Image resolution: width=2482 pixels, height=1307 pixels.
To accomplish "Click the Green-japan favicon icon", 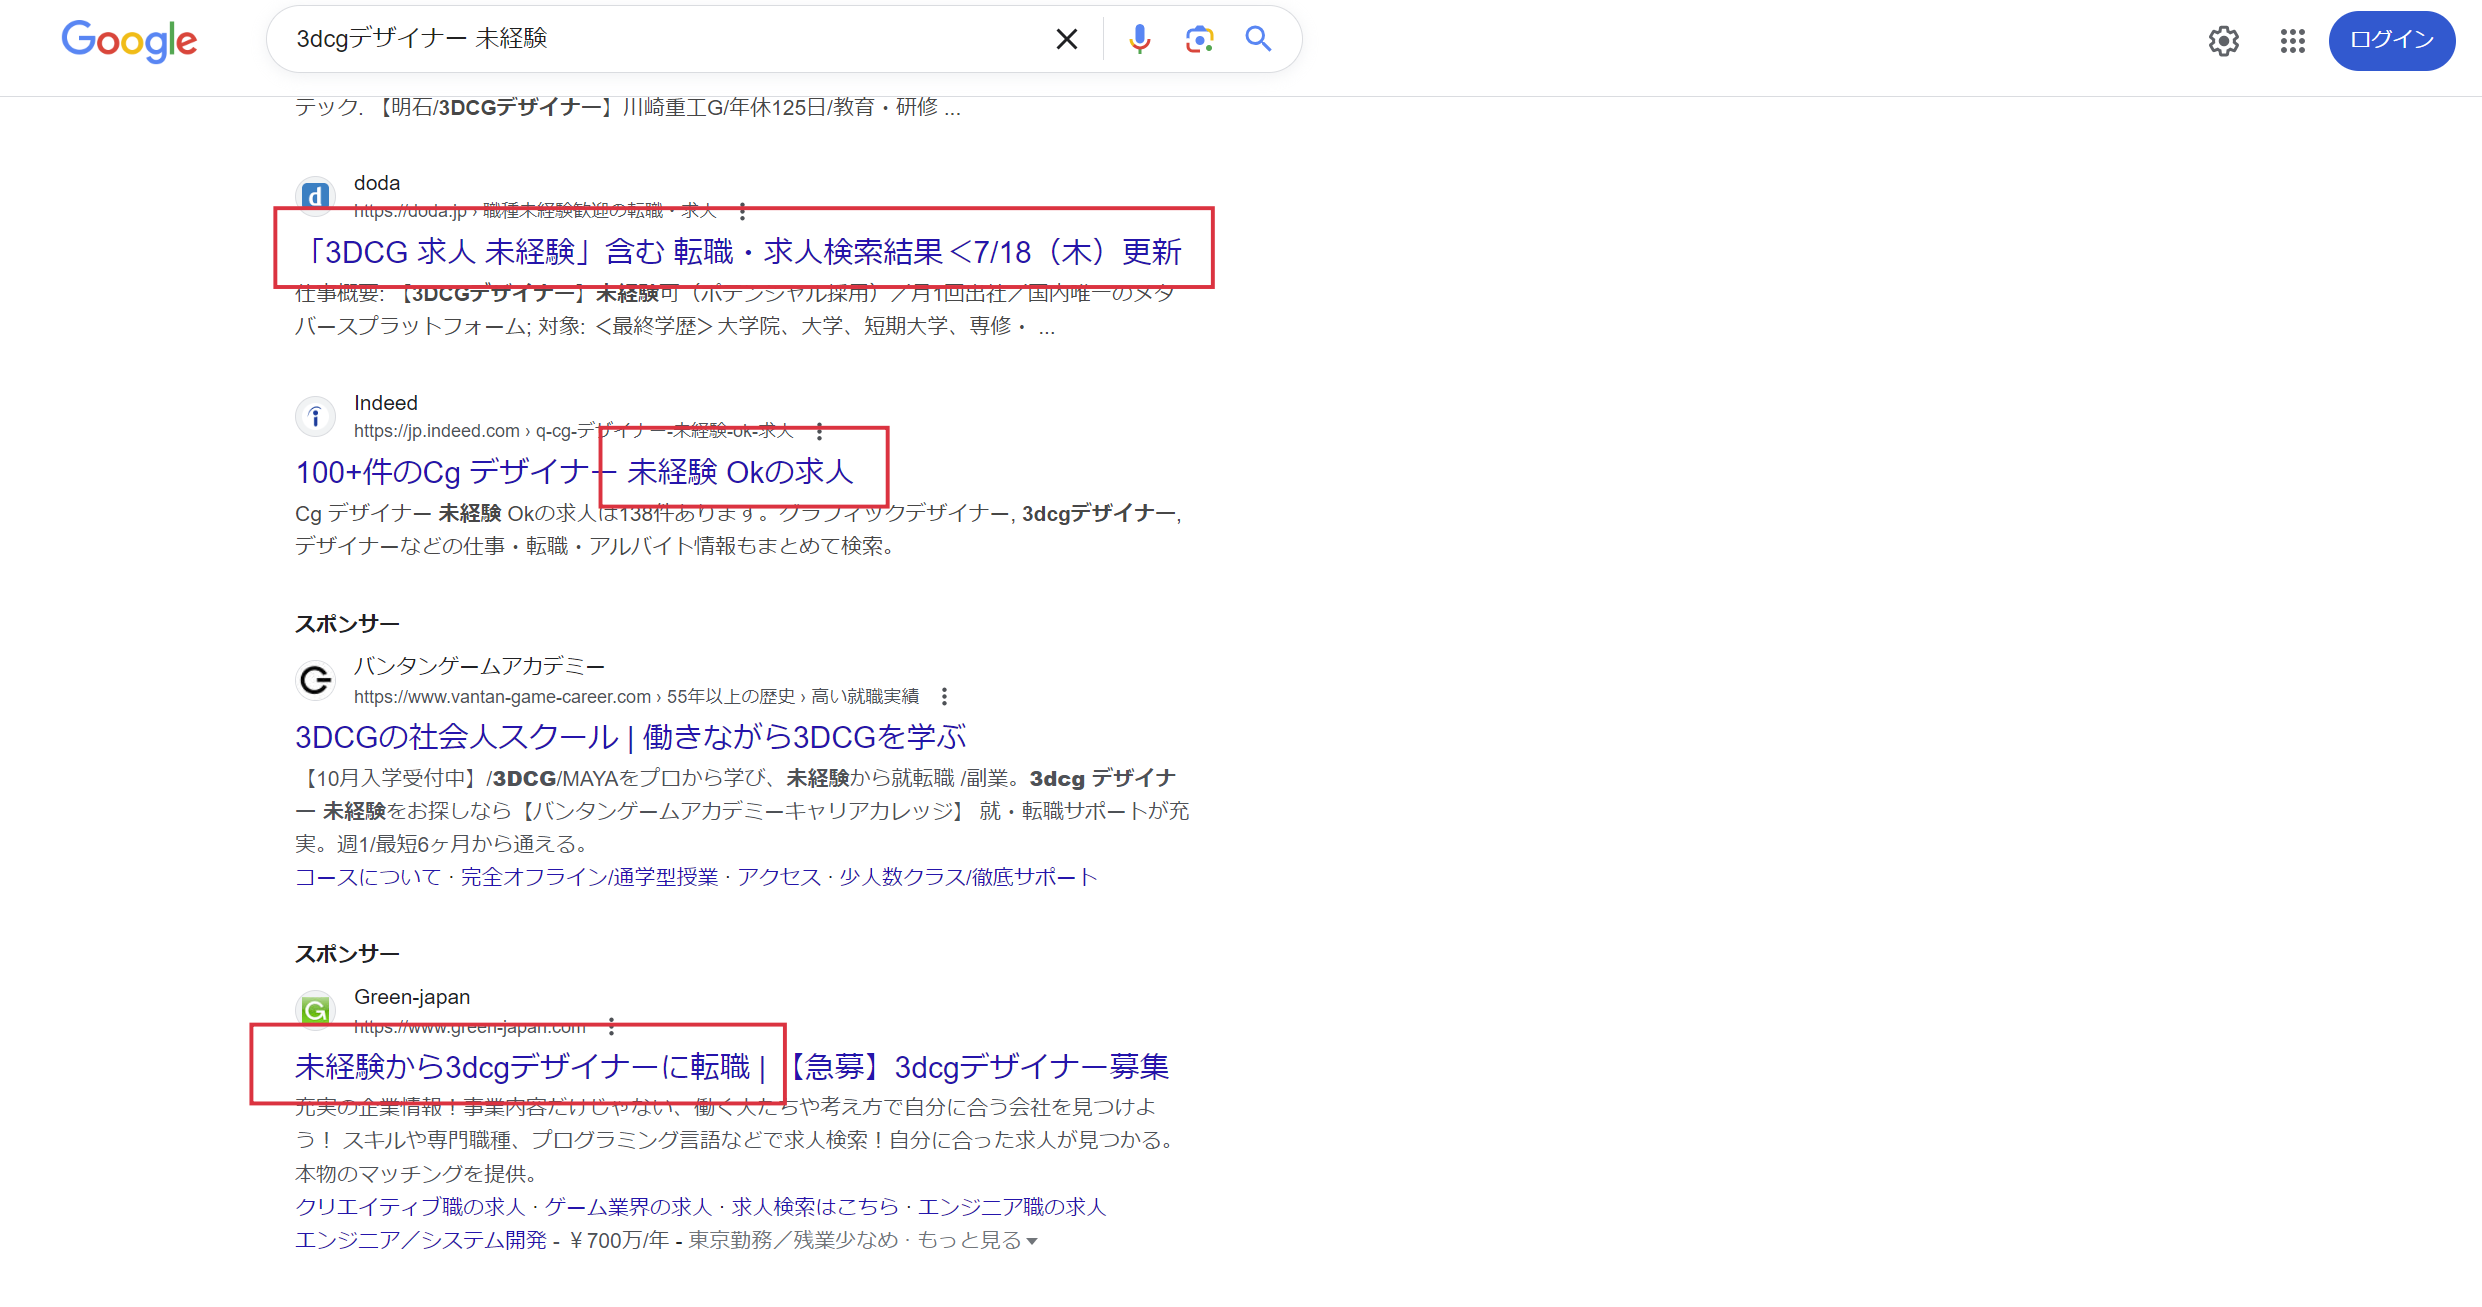I will [x=315, y=1010].
